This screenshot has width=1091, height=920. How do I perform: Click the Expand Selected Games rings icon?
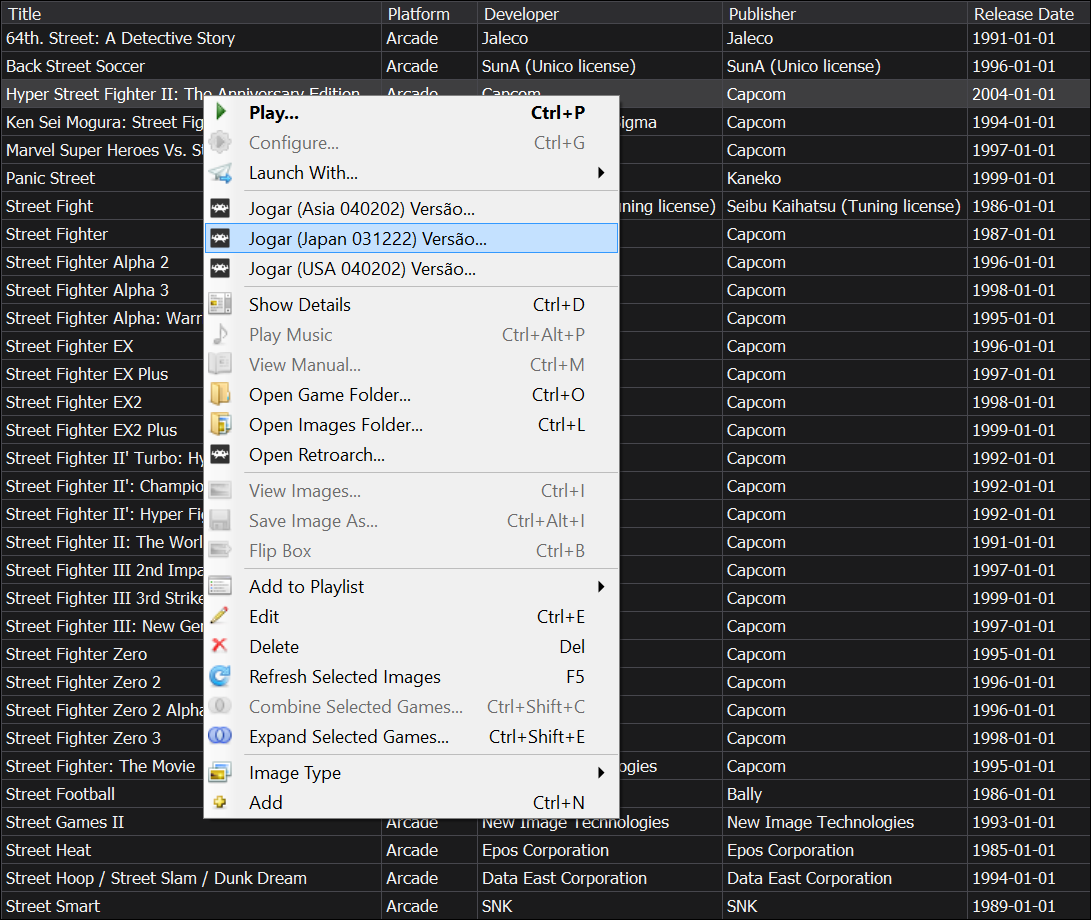click(x=220, y=736)
